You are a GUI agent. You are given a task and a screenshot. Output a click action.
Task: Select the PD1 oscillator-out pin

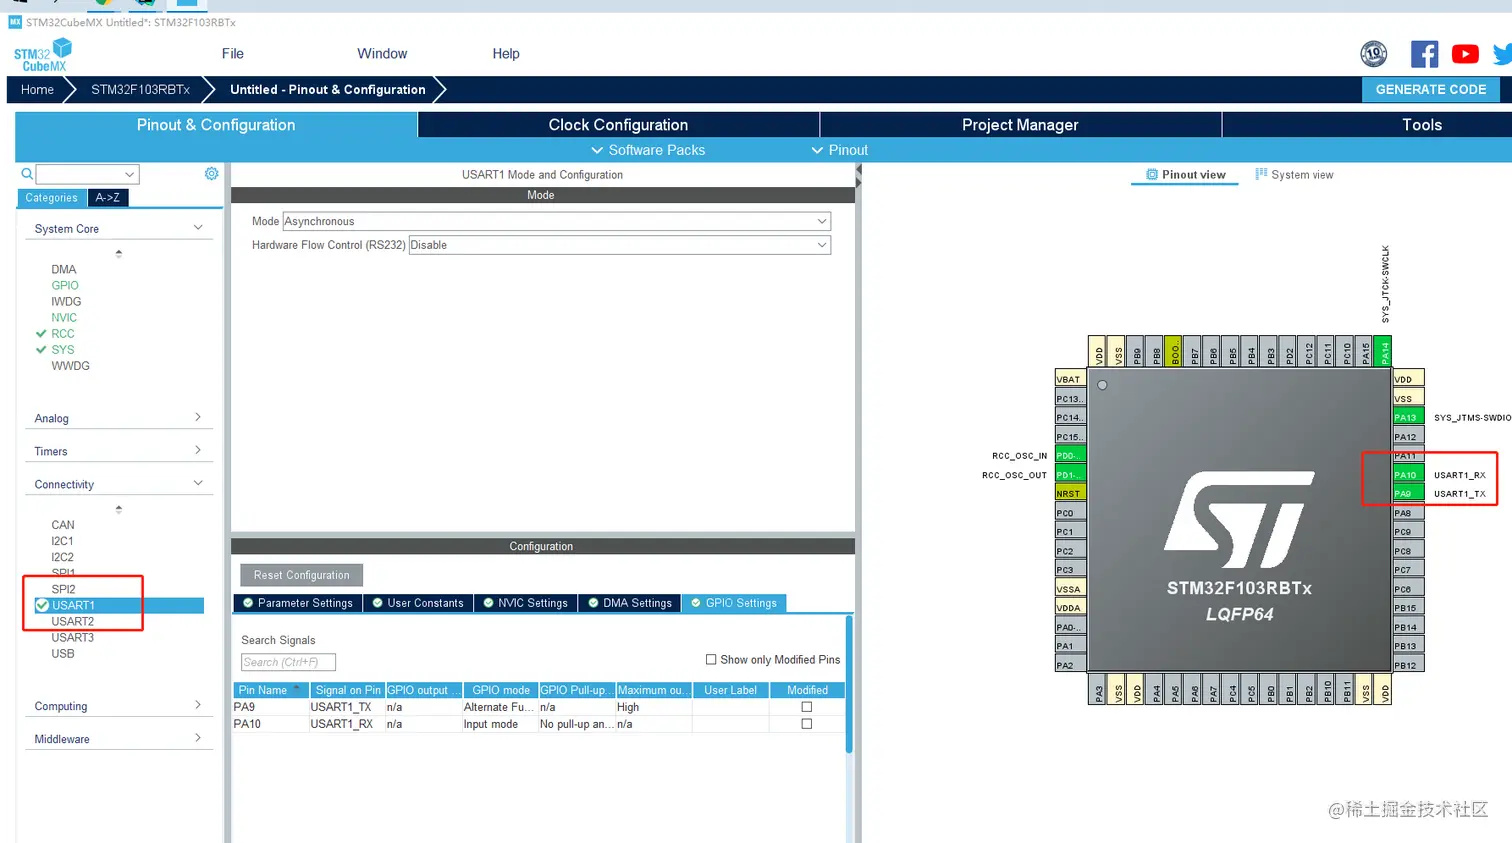coord(1070,475)
